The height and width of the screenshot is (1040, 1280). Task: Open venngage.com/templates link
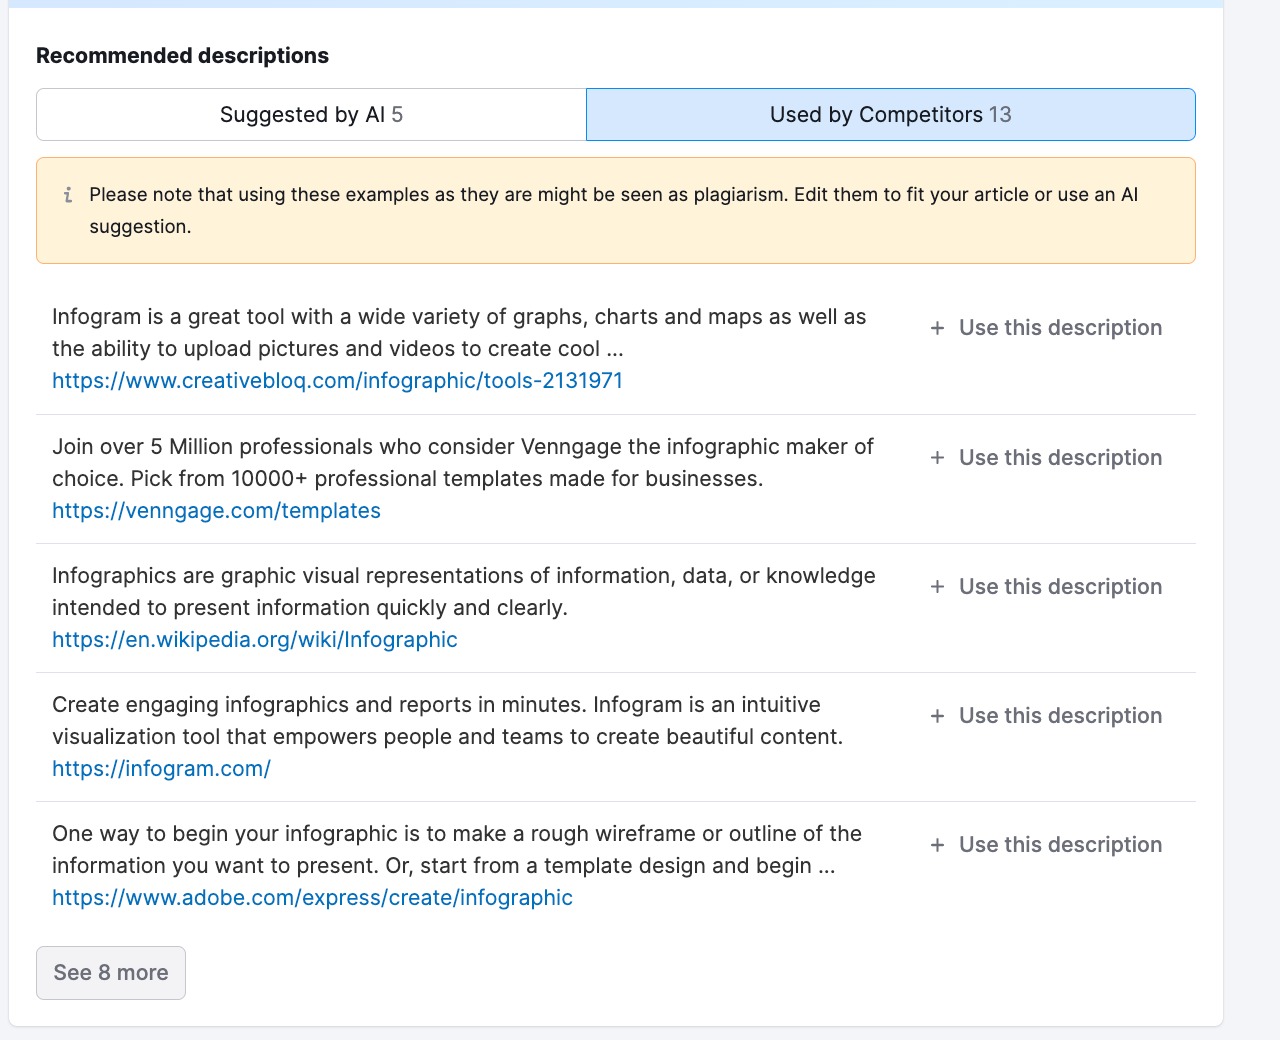(216, 511)
